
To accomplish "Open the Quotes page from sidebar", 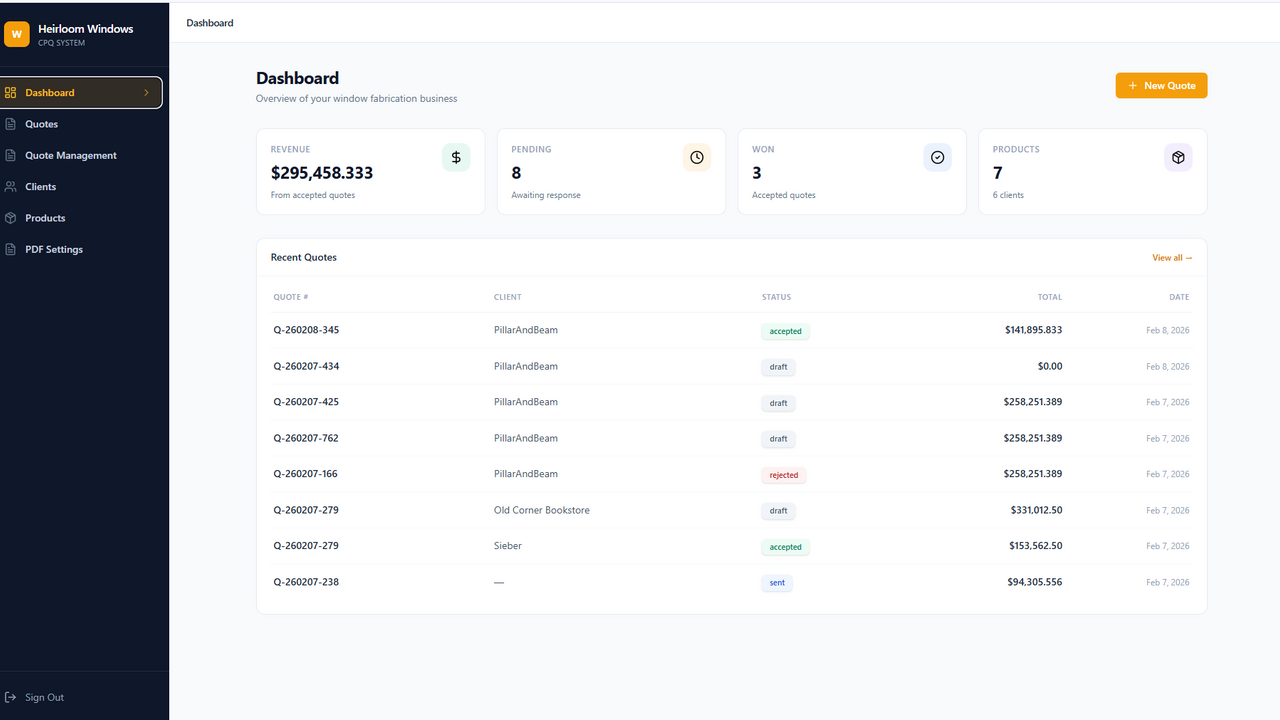I will (x=81, y=124).
